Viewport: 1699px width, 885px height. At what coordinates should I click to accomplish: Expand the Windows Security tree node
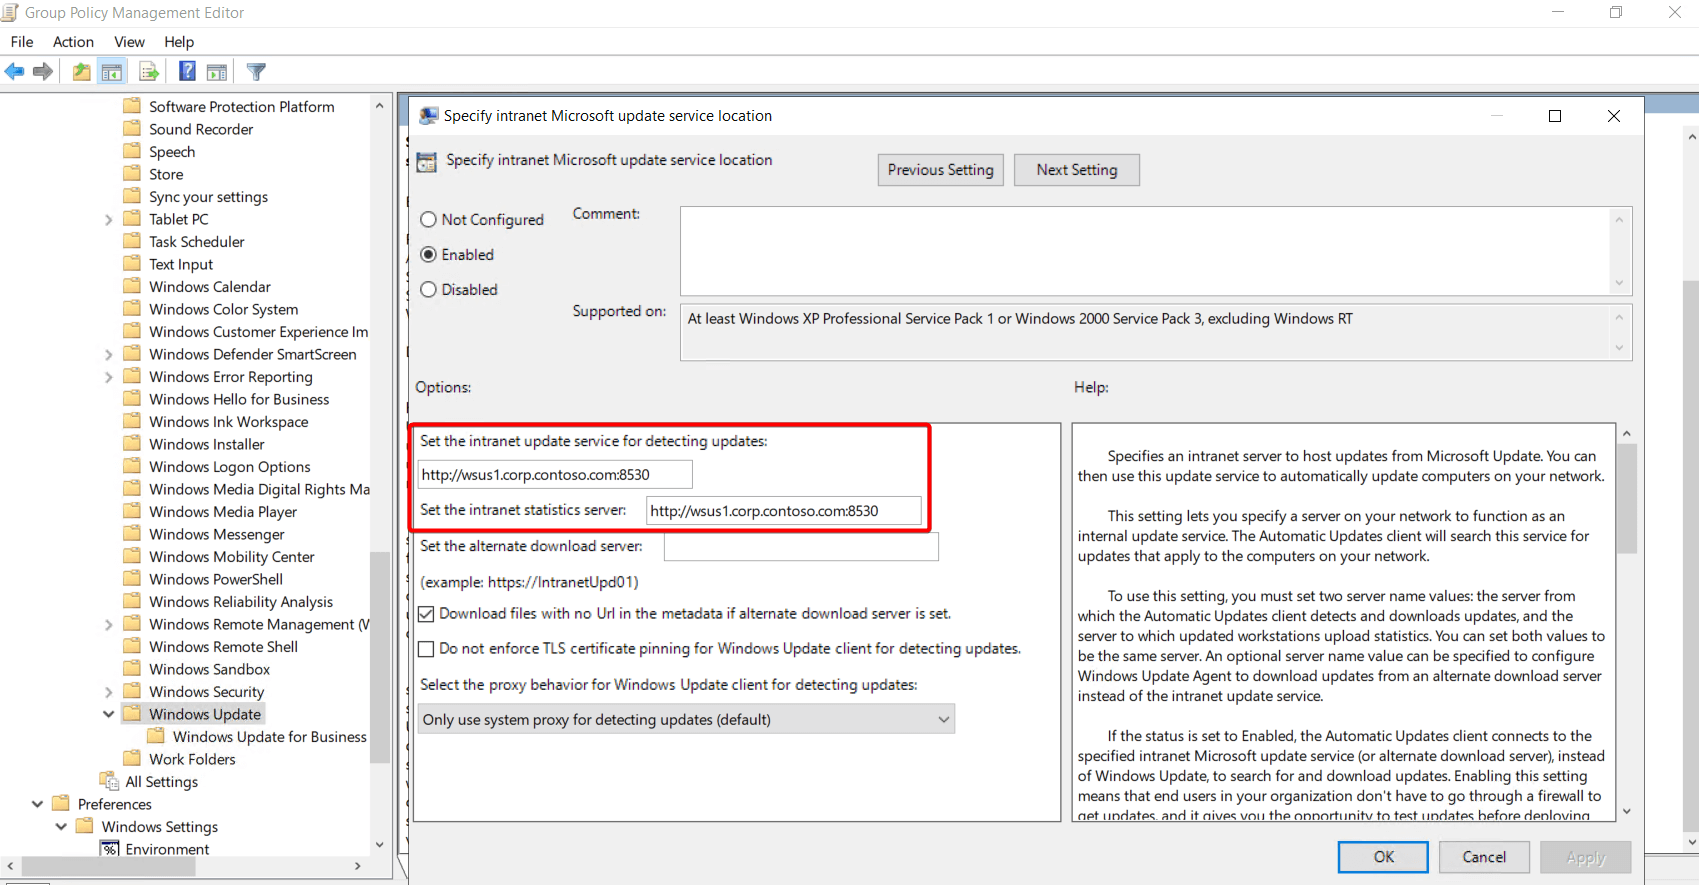point(108,692)
